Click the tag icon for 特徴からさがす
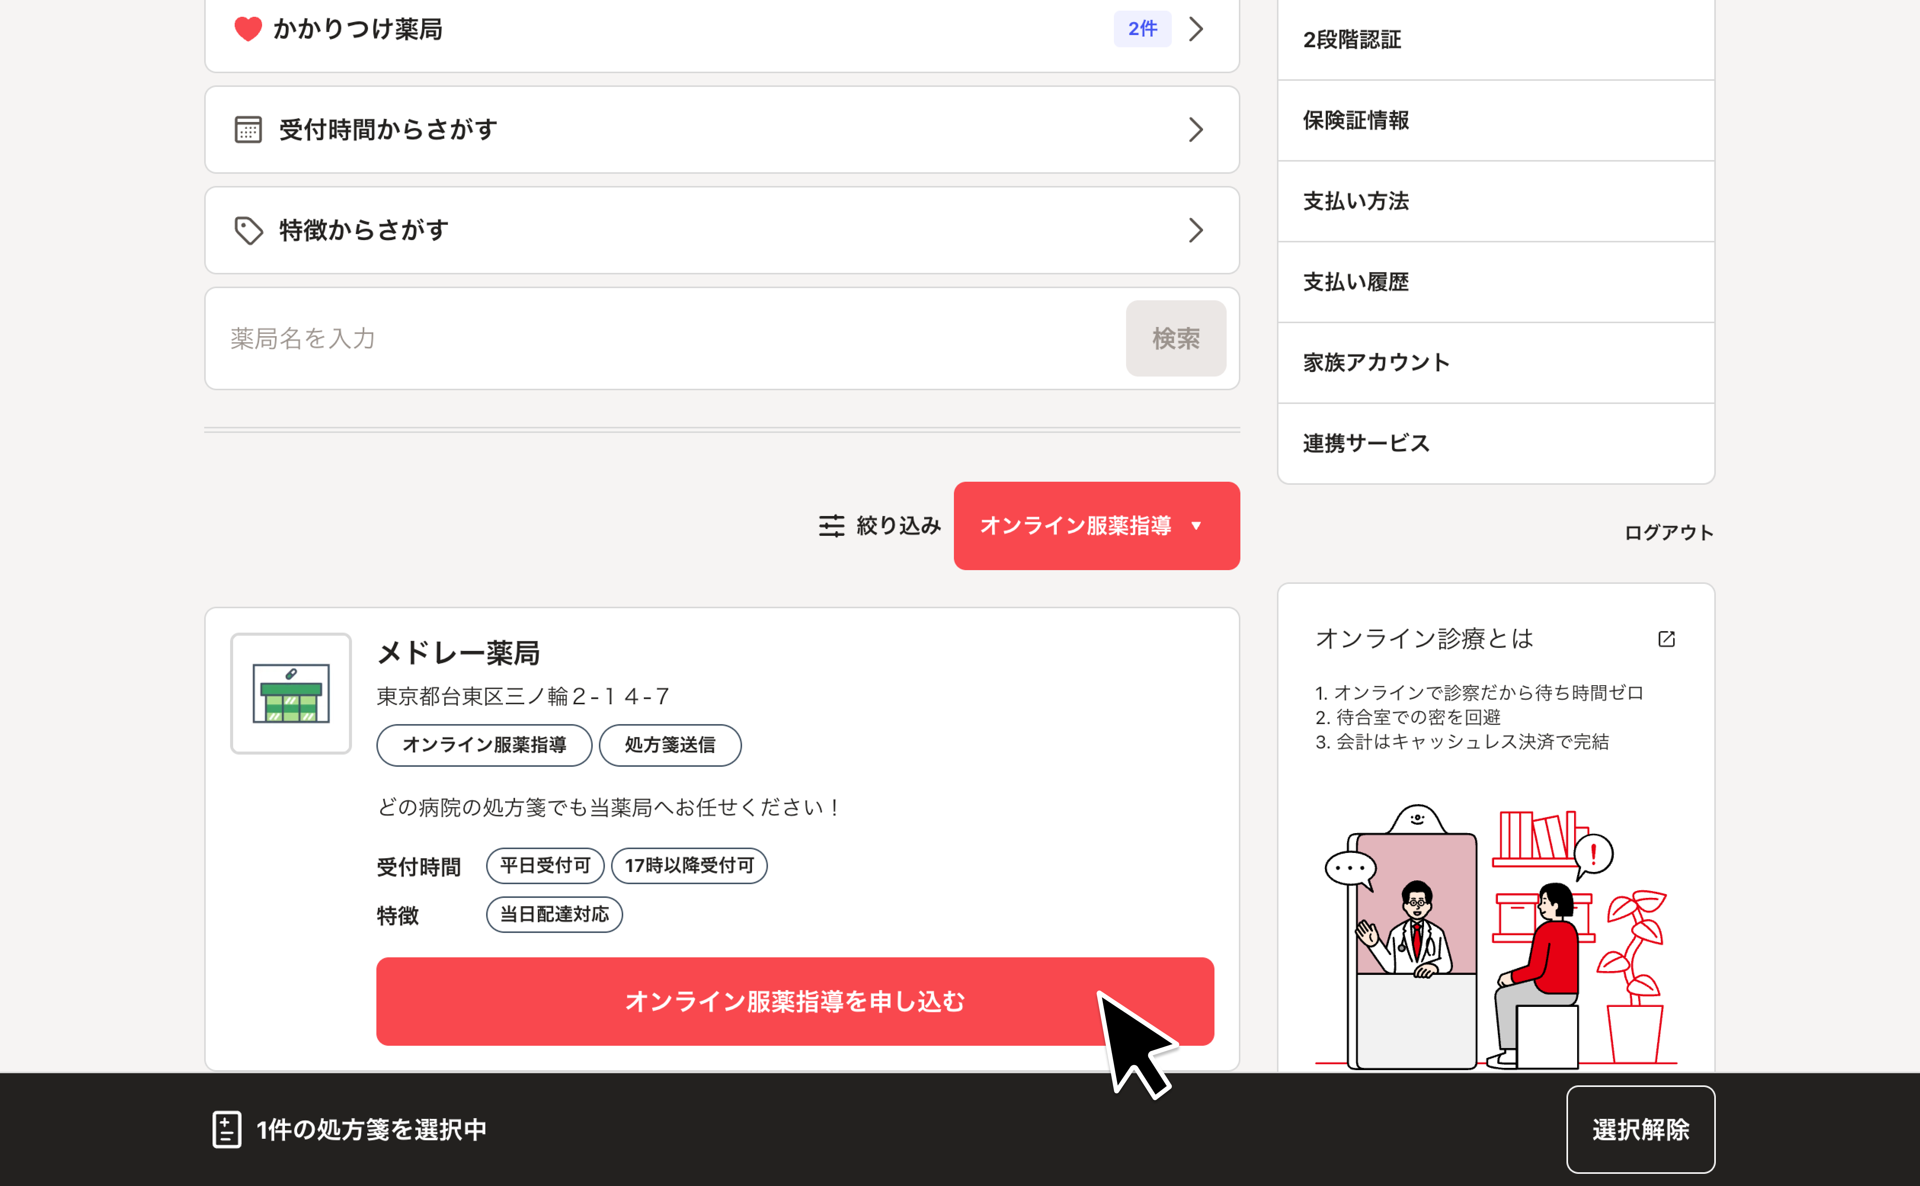Image resolution: width=1920 pixels, height=1186 pixels. (x=248, y=231)
